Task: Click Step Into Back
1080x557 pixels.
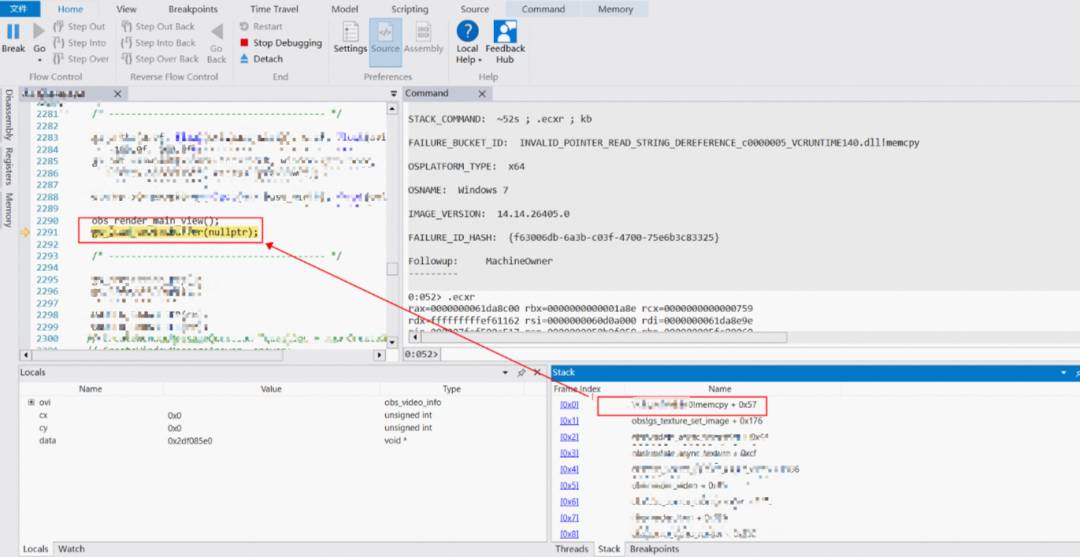Action: click(x=158, y=43)
